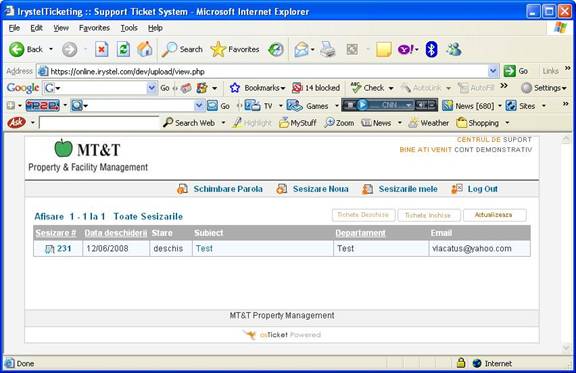The width and height of the screenshot is (576, 373).
Task: Open the Favorites star panel
Action: (235, 49)
